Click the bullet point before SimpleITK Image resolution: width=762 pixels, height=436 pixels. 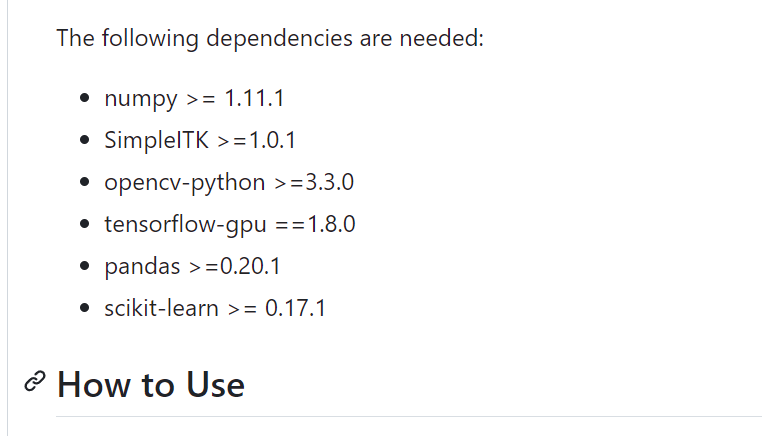click(x=85, y=140)
